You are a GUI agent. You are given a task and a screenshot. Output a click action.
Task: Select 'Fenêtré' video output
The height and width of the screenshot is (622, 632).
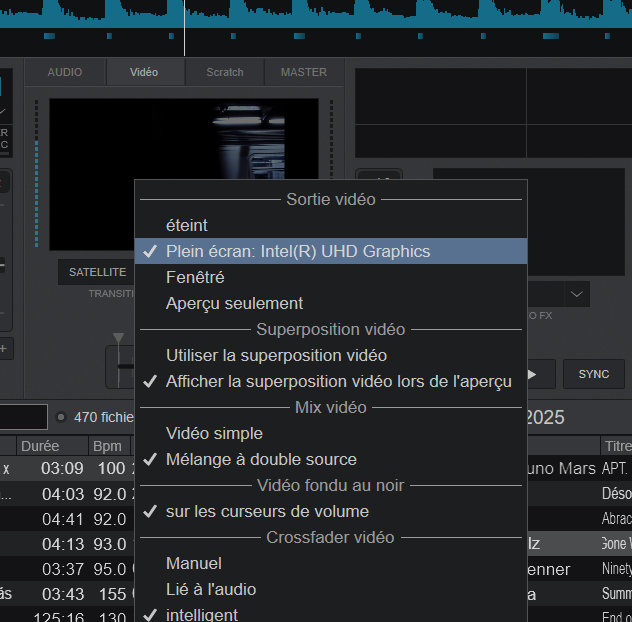pos(195,277)
